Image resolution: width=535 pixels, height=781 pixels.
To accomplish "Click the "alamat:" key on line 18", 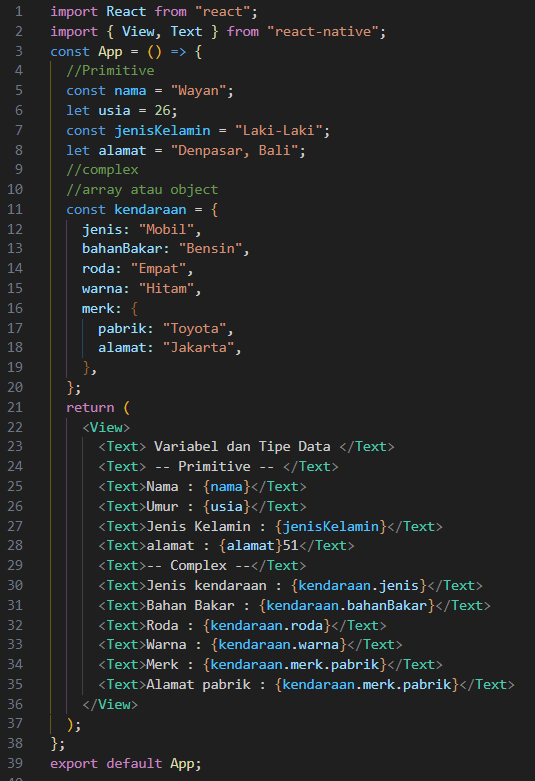I will [126, 348].
